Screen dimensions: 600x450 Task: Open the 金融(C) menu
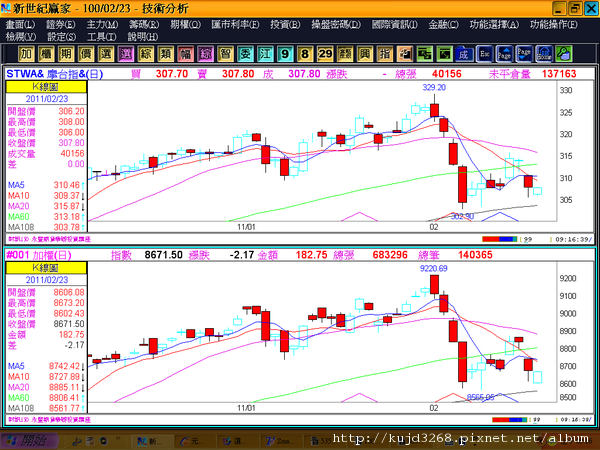443,24
